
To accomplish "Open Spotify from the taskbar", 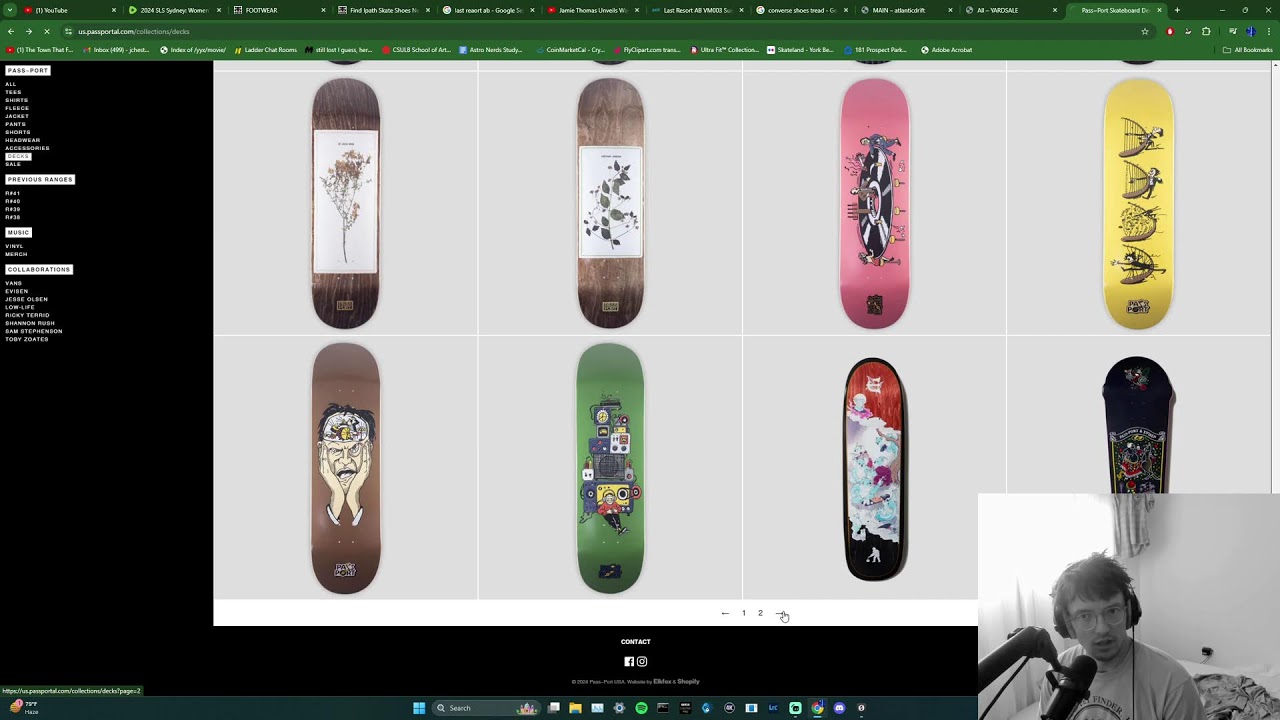I will pos(641,708).
